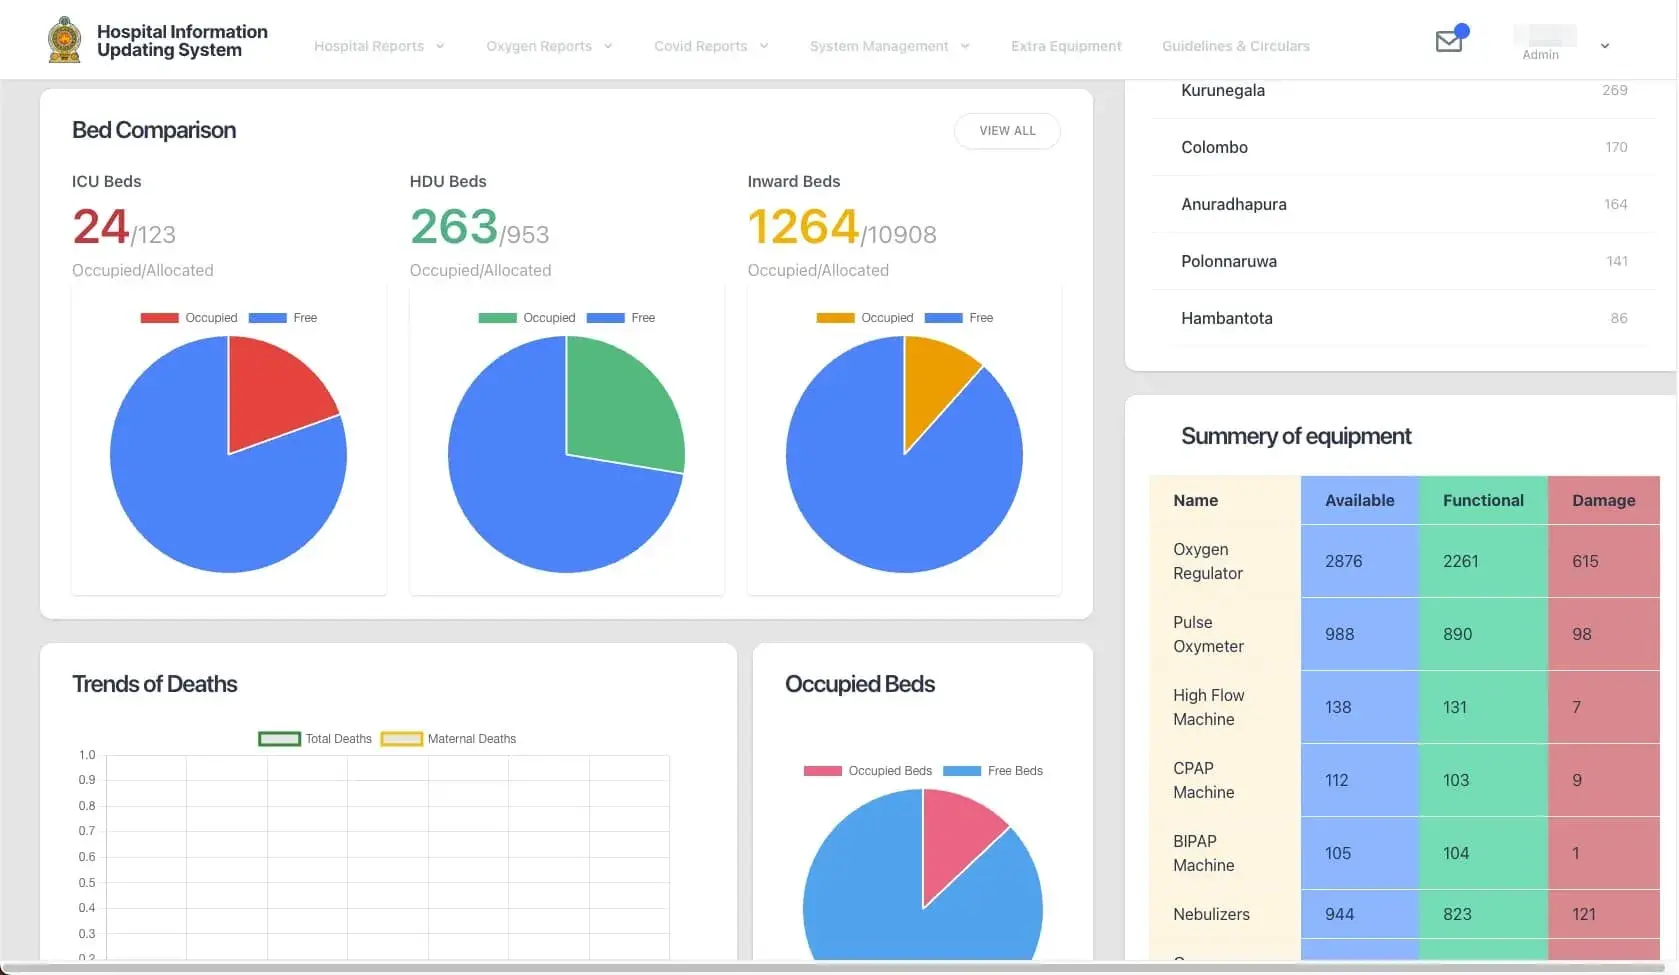Click the notification badge on the mail icon
This screenshot has height=975, width=1679.
tap(1463, 31)
